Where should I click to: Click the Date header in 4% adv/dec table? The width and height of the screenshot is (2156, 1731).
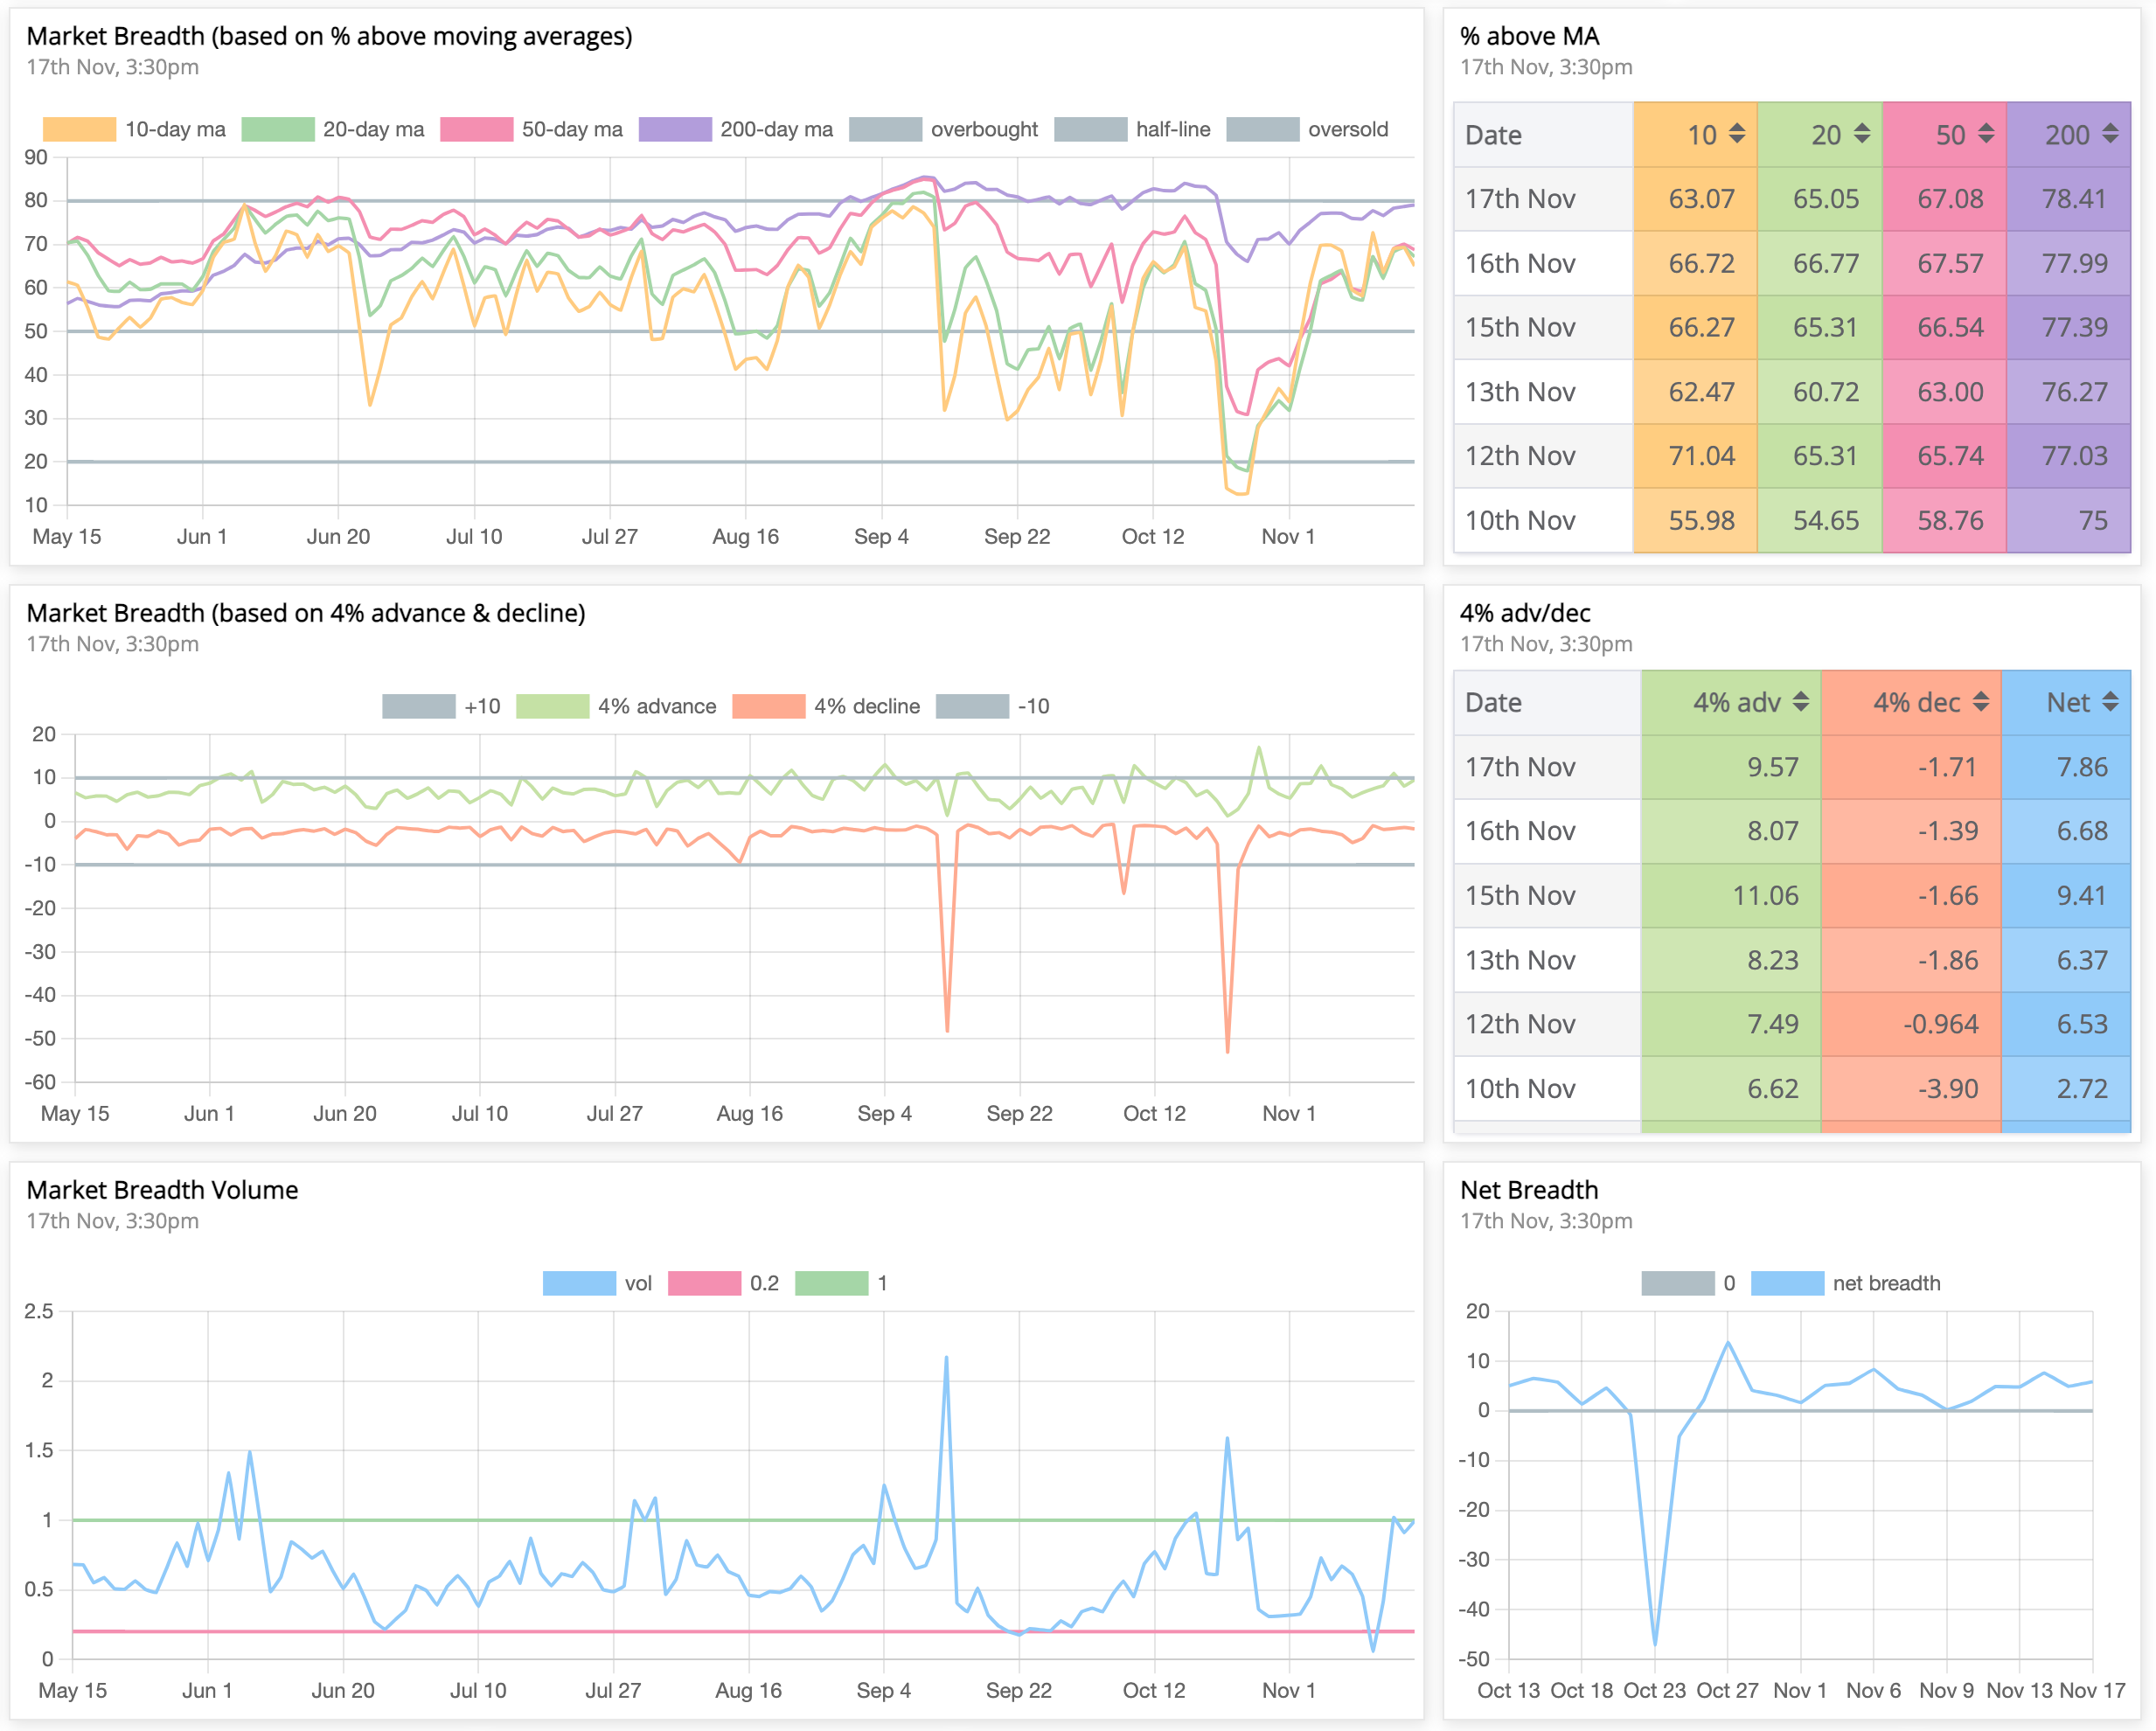1493,703
